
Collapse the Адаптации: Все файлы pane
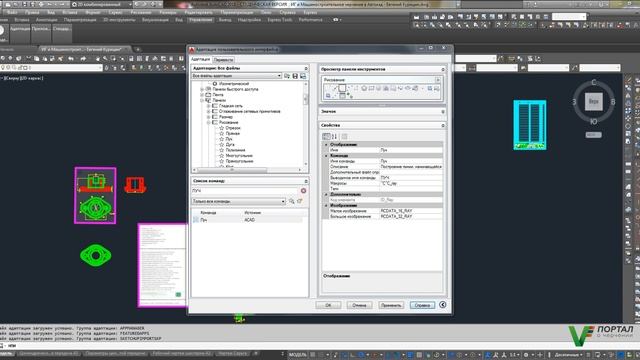(306, 69)
